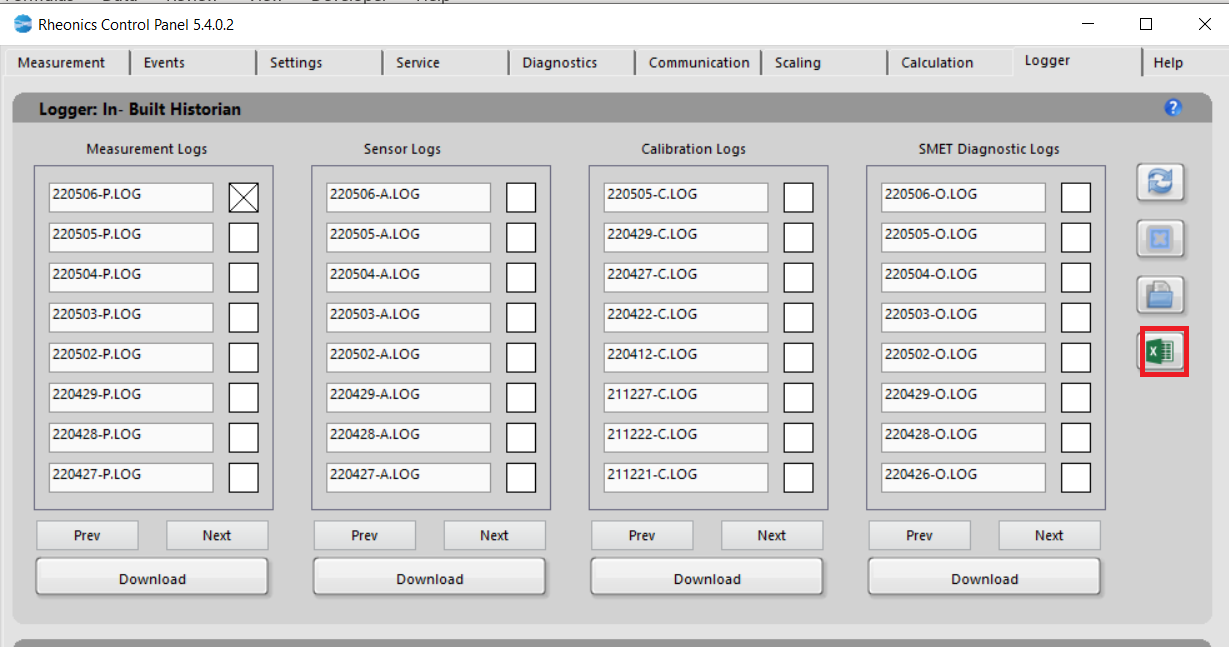Check the 220429-P.LOG checkbox

(x=244, y=398)
